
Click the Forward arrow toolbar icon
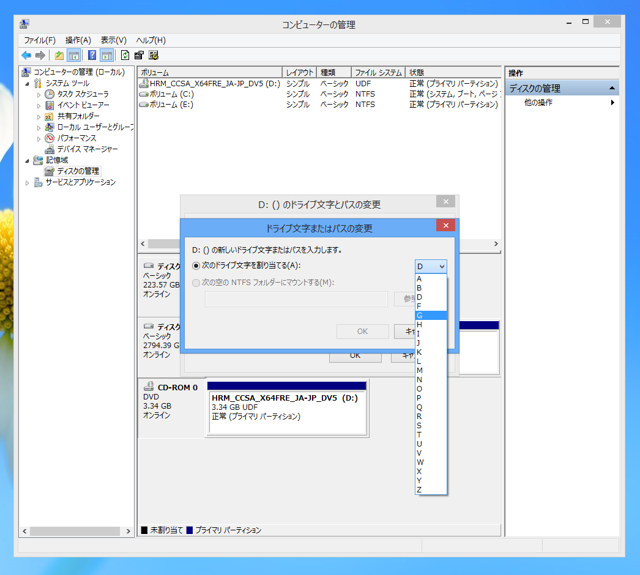(x=40, y=55)
